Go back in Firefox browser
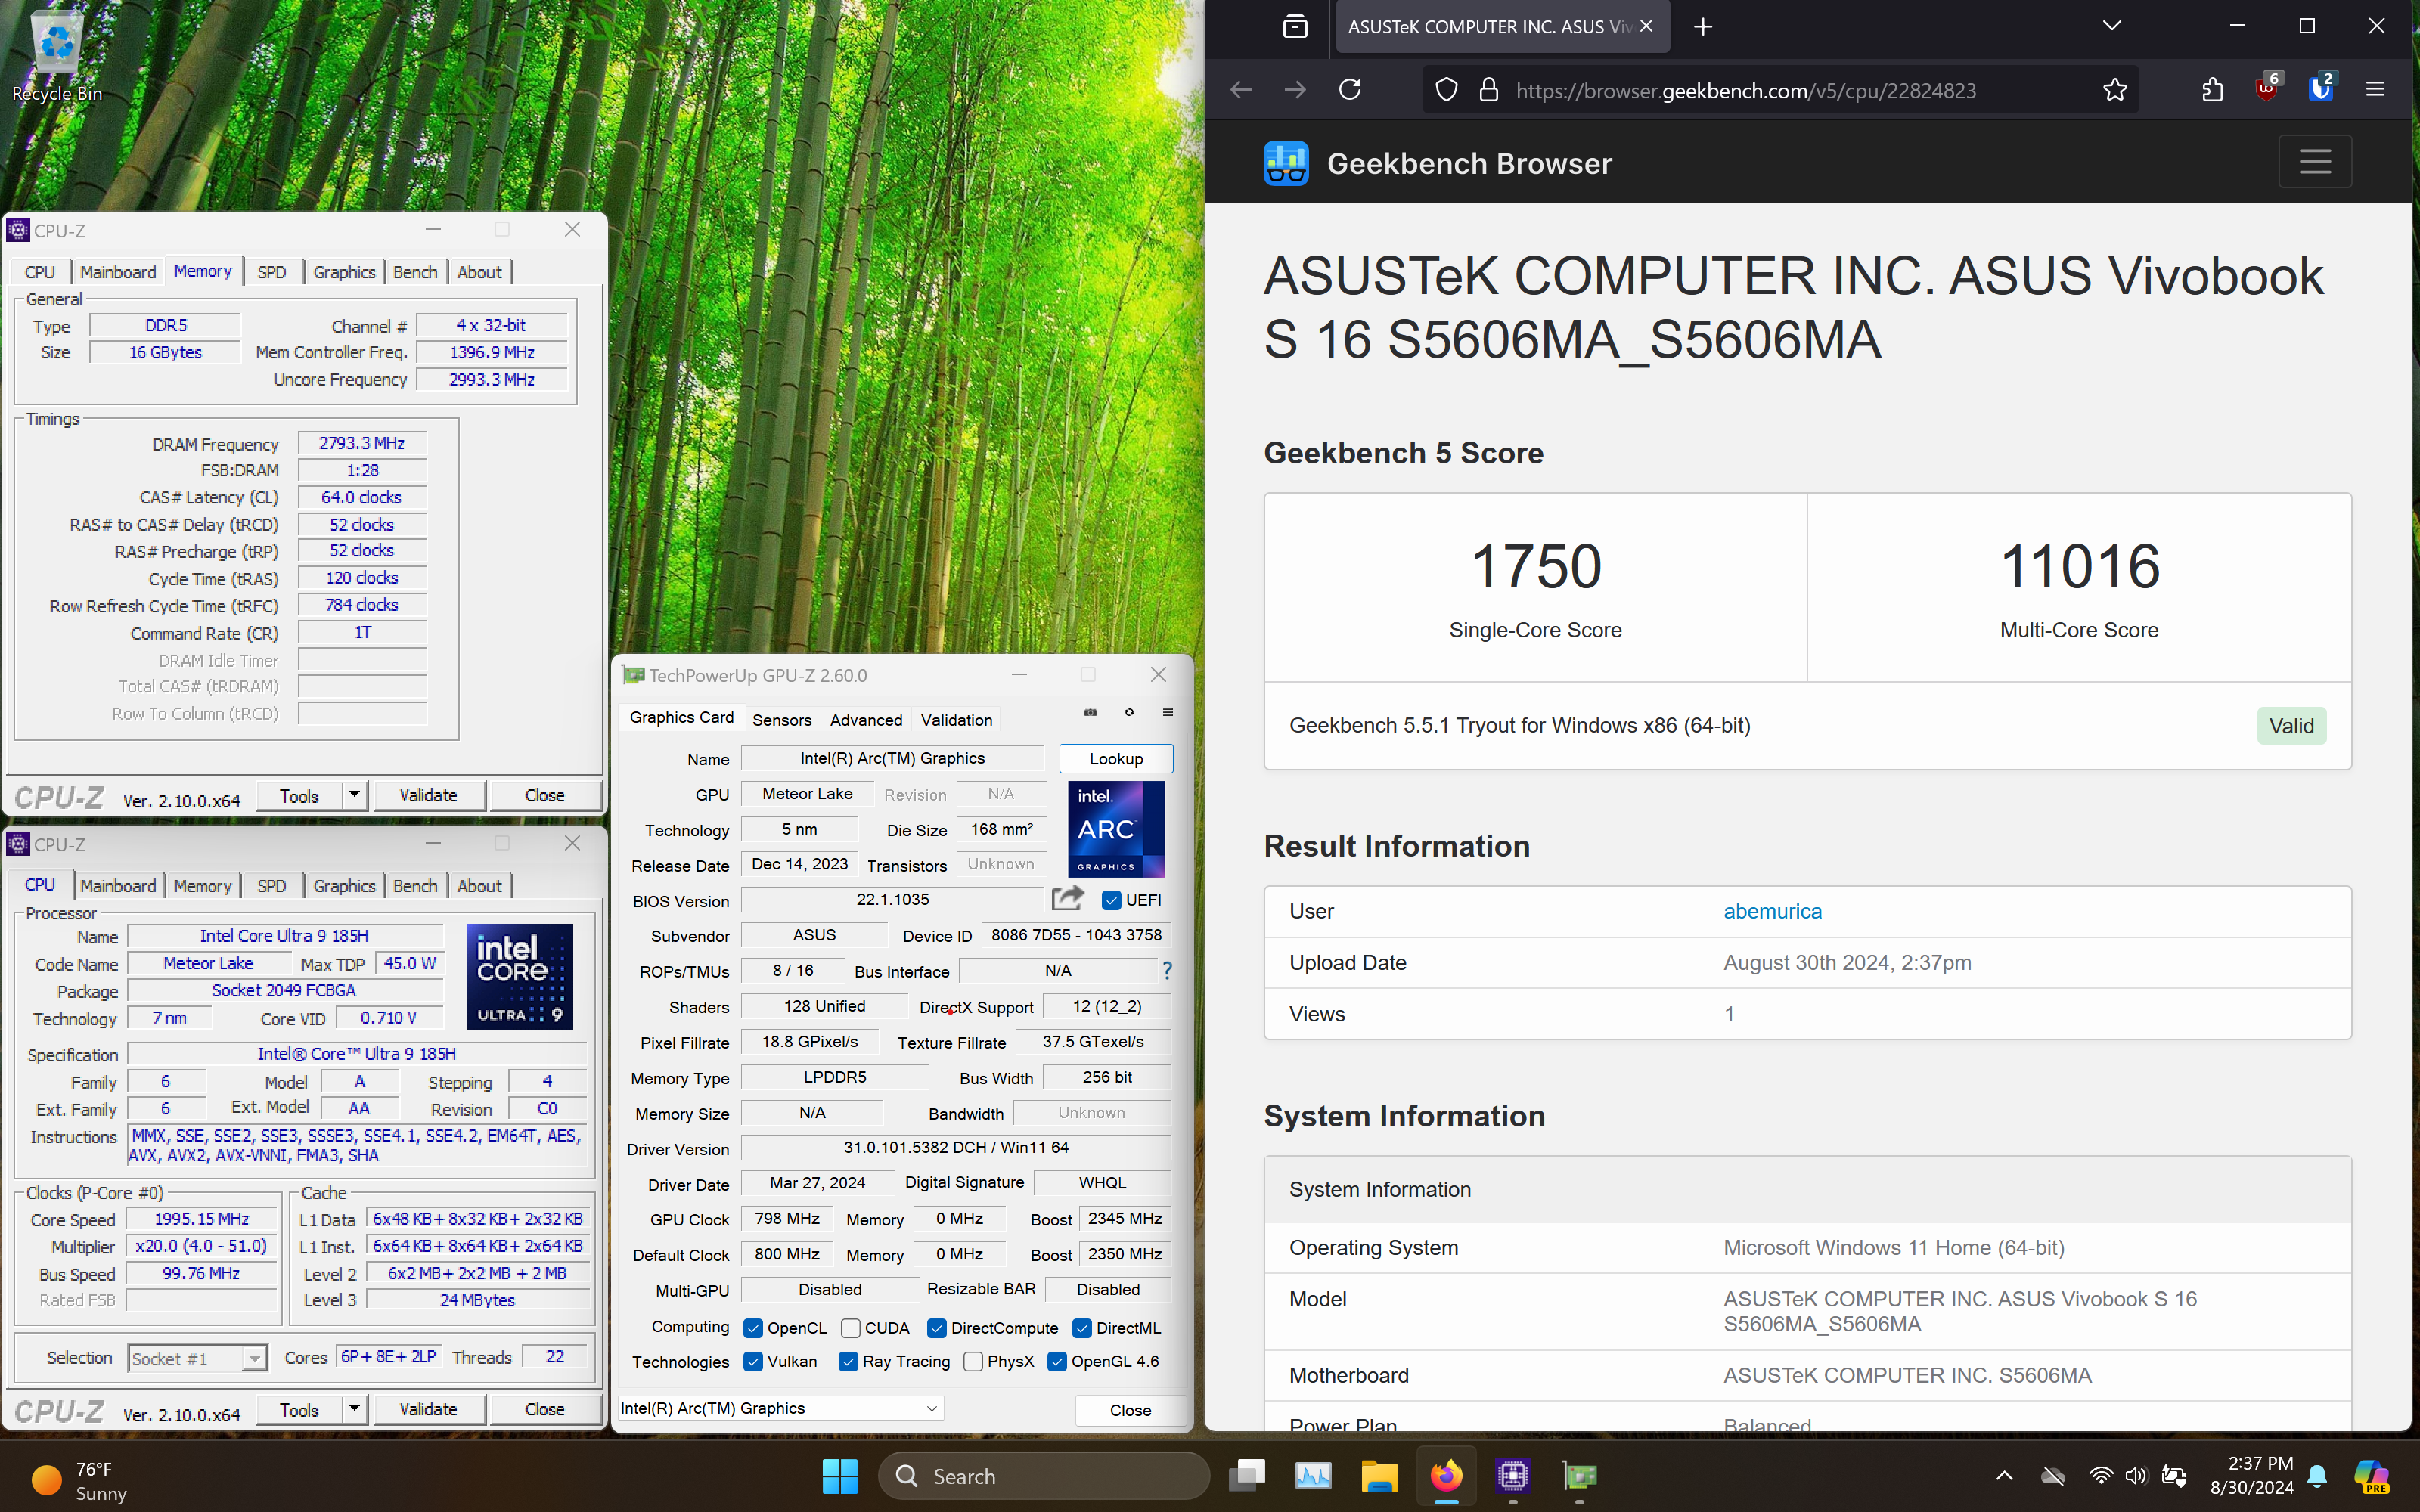 point(1241,90)
